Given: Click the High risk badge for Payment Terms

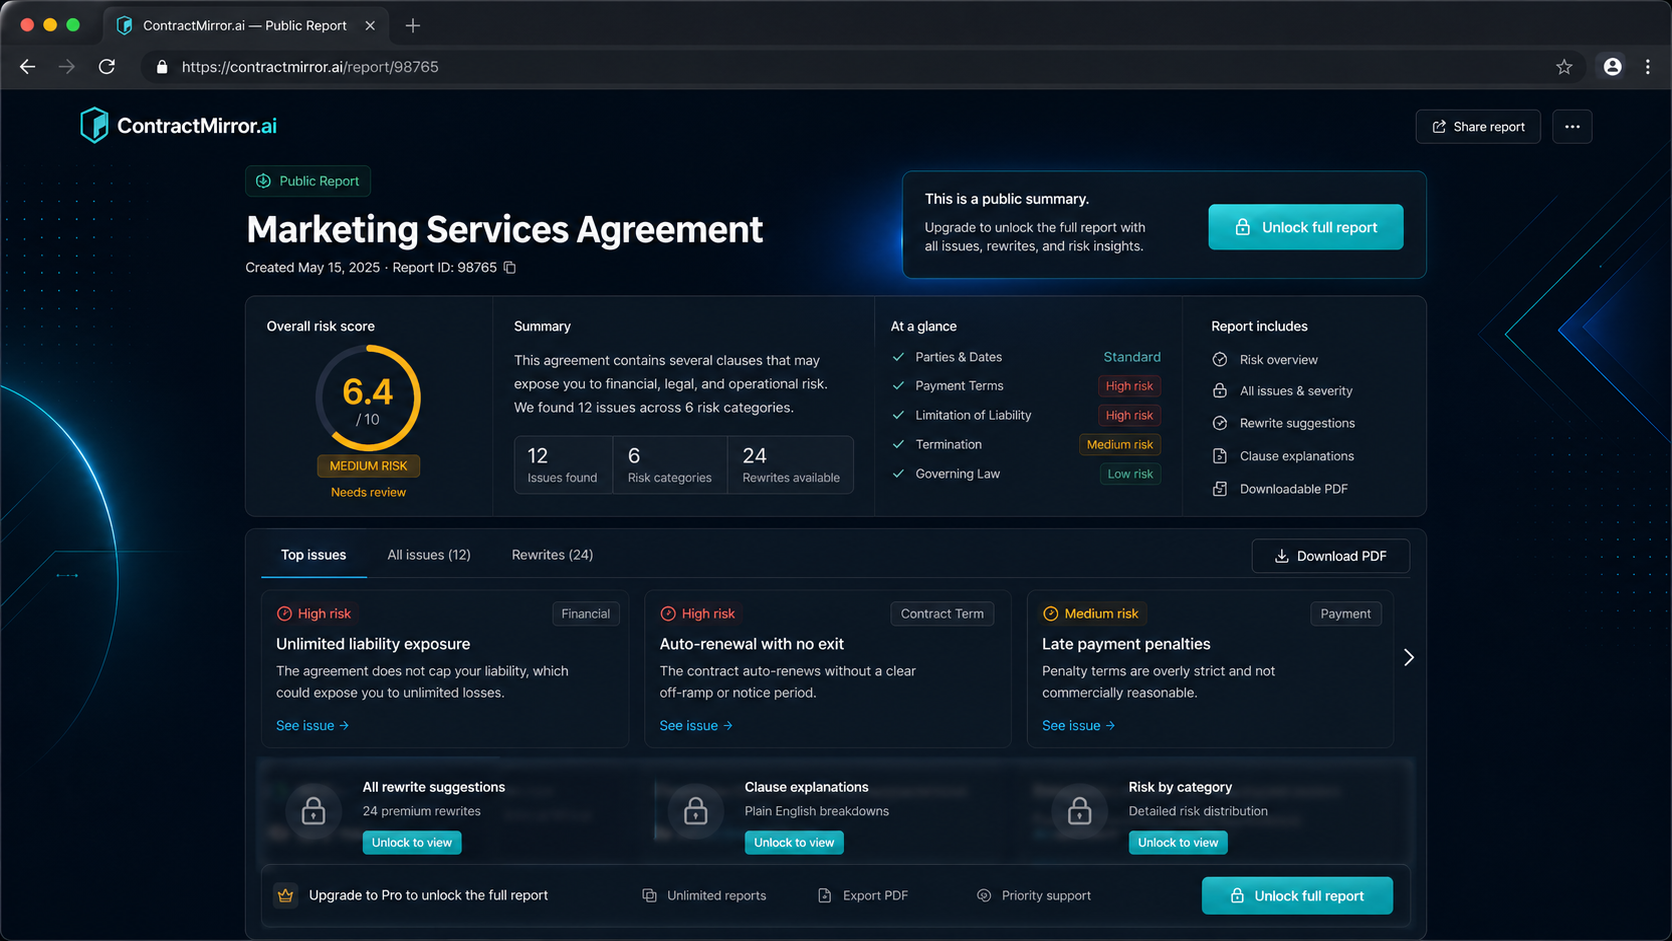Looking at the screenshot, I should click(1129, 386).
